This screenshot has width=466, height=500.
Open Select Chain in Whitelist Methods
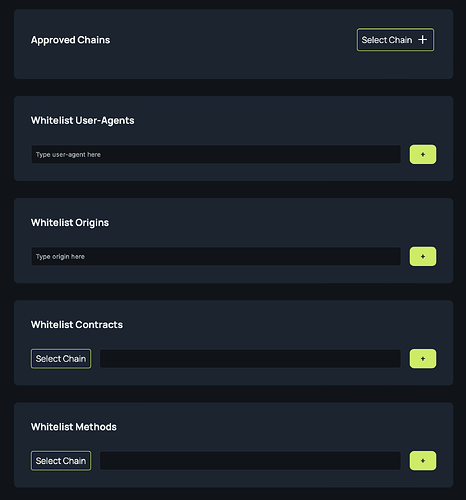(61, 461)
